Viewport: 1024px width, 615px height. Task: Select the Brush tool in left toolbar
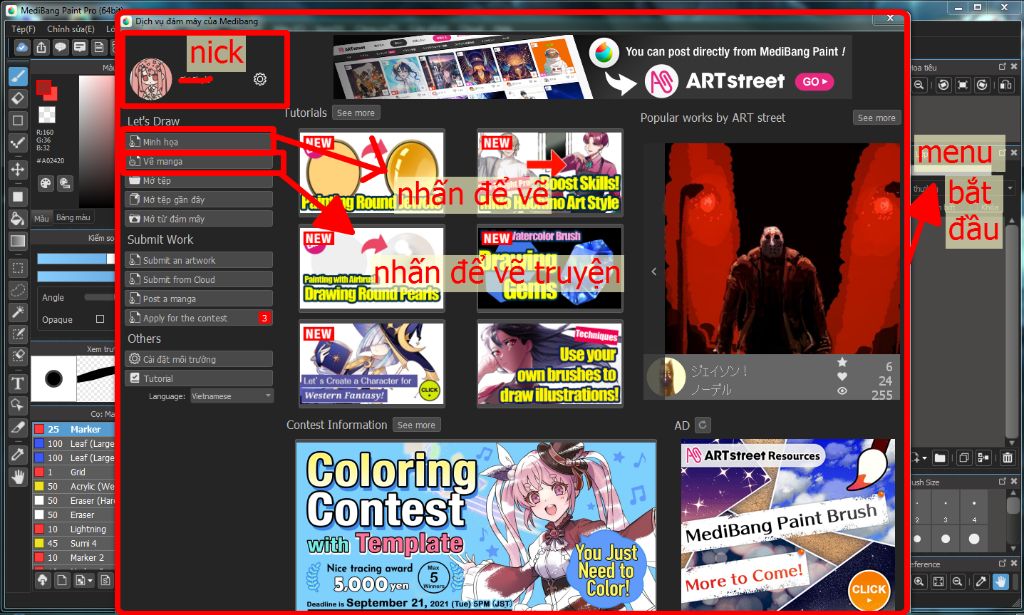18,76
